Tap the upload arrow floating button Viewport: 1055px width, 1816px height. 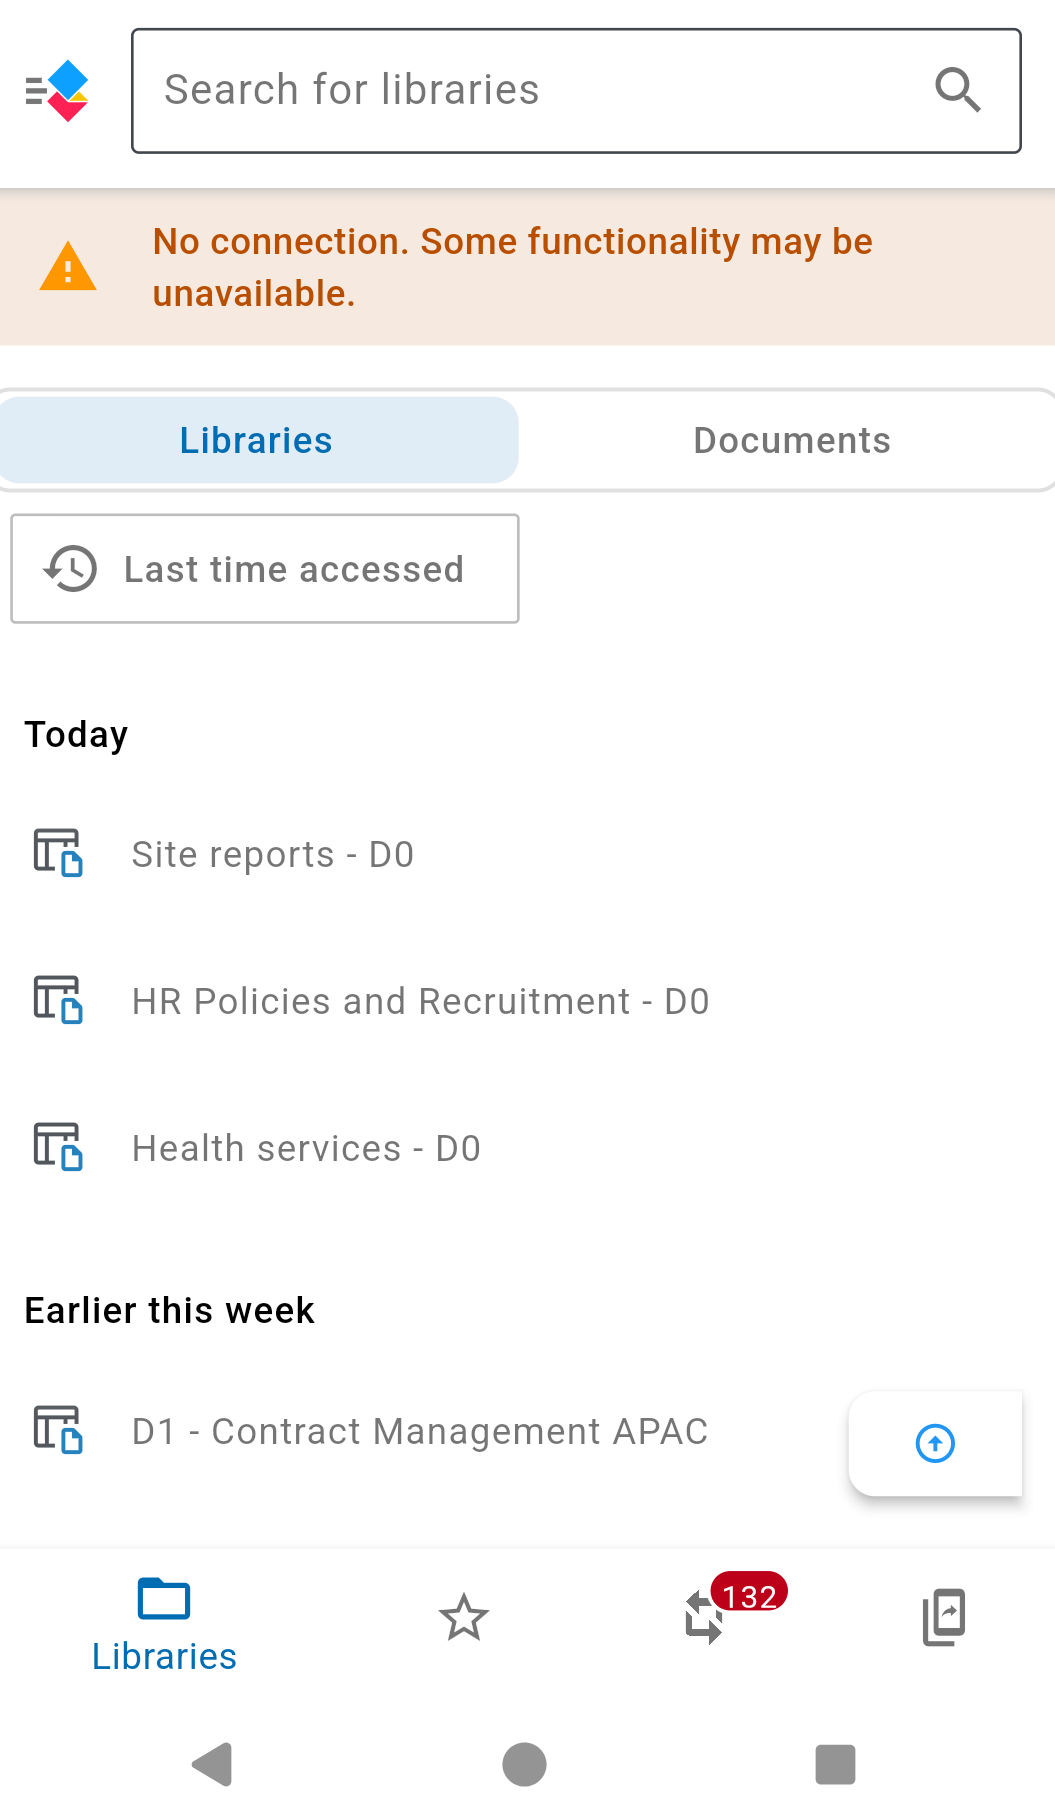(935, 1443)
